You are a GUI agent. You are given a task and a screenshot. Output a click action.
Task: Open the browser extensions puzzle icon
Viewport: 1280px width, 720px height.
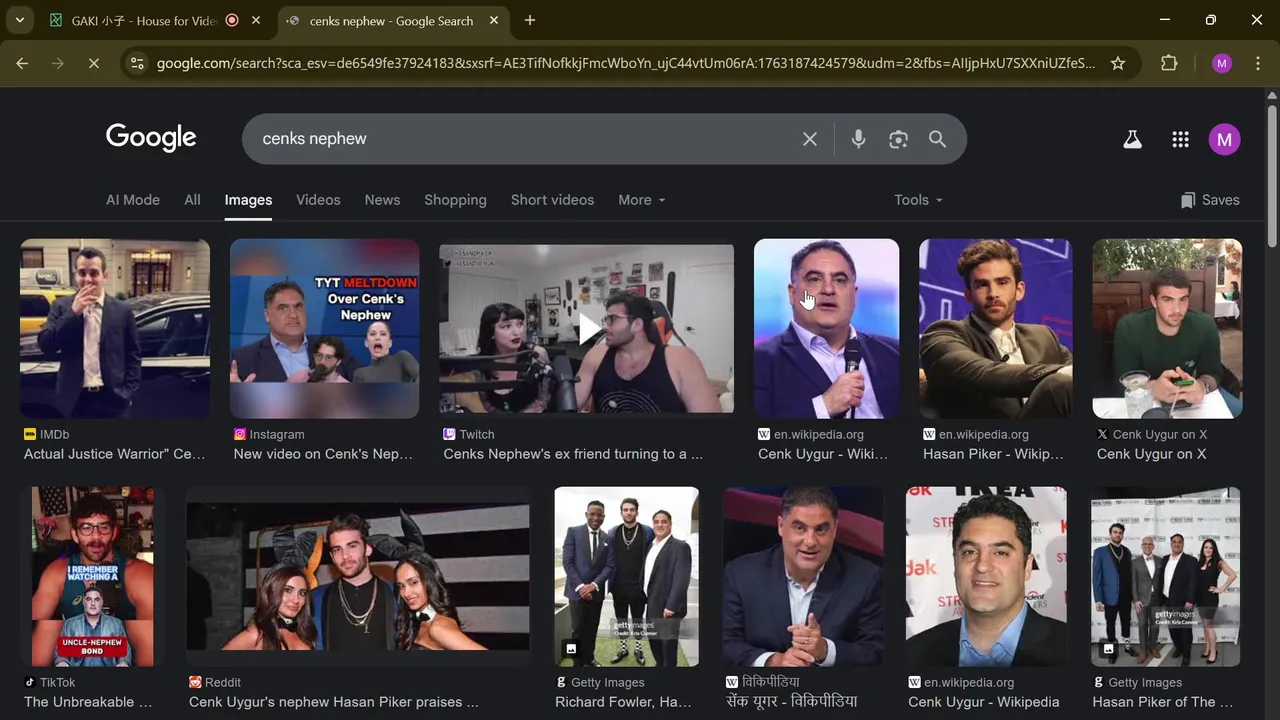tap(1169, 63)
